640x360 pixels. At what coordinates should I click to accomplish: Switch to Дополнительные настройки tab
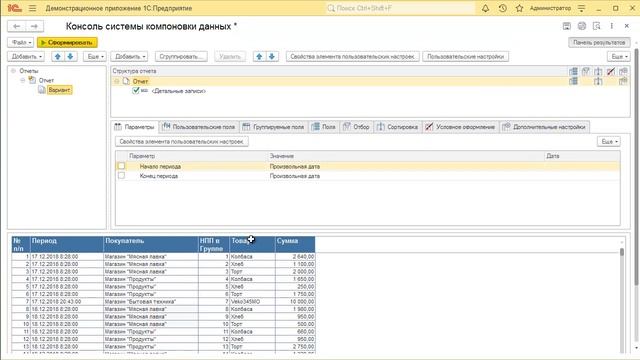(x=544, y=127)
